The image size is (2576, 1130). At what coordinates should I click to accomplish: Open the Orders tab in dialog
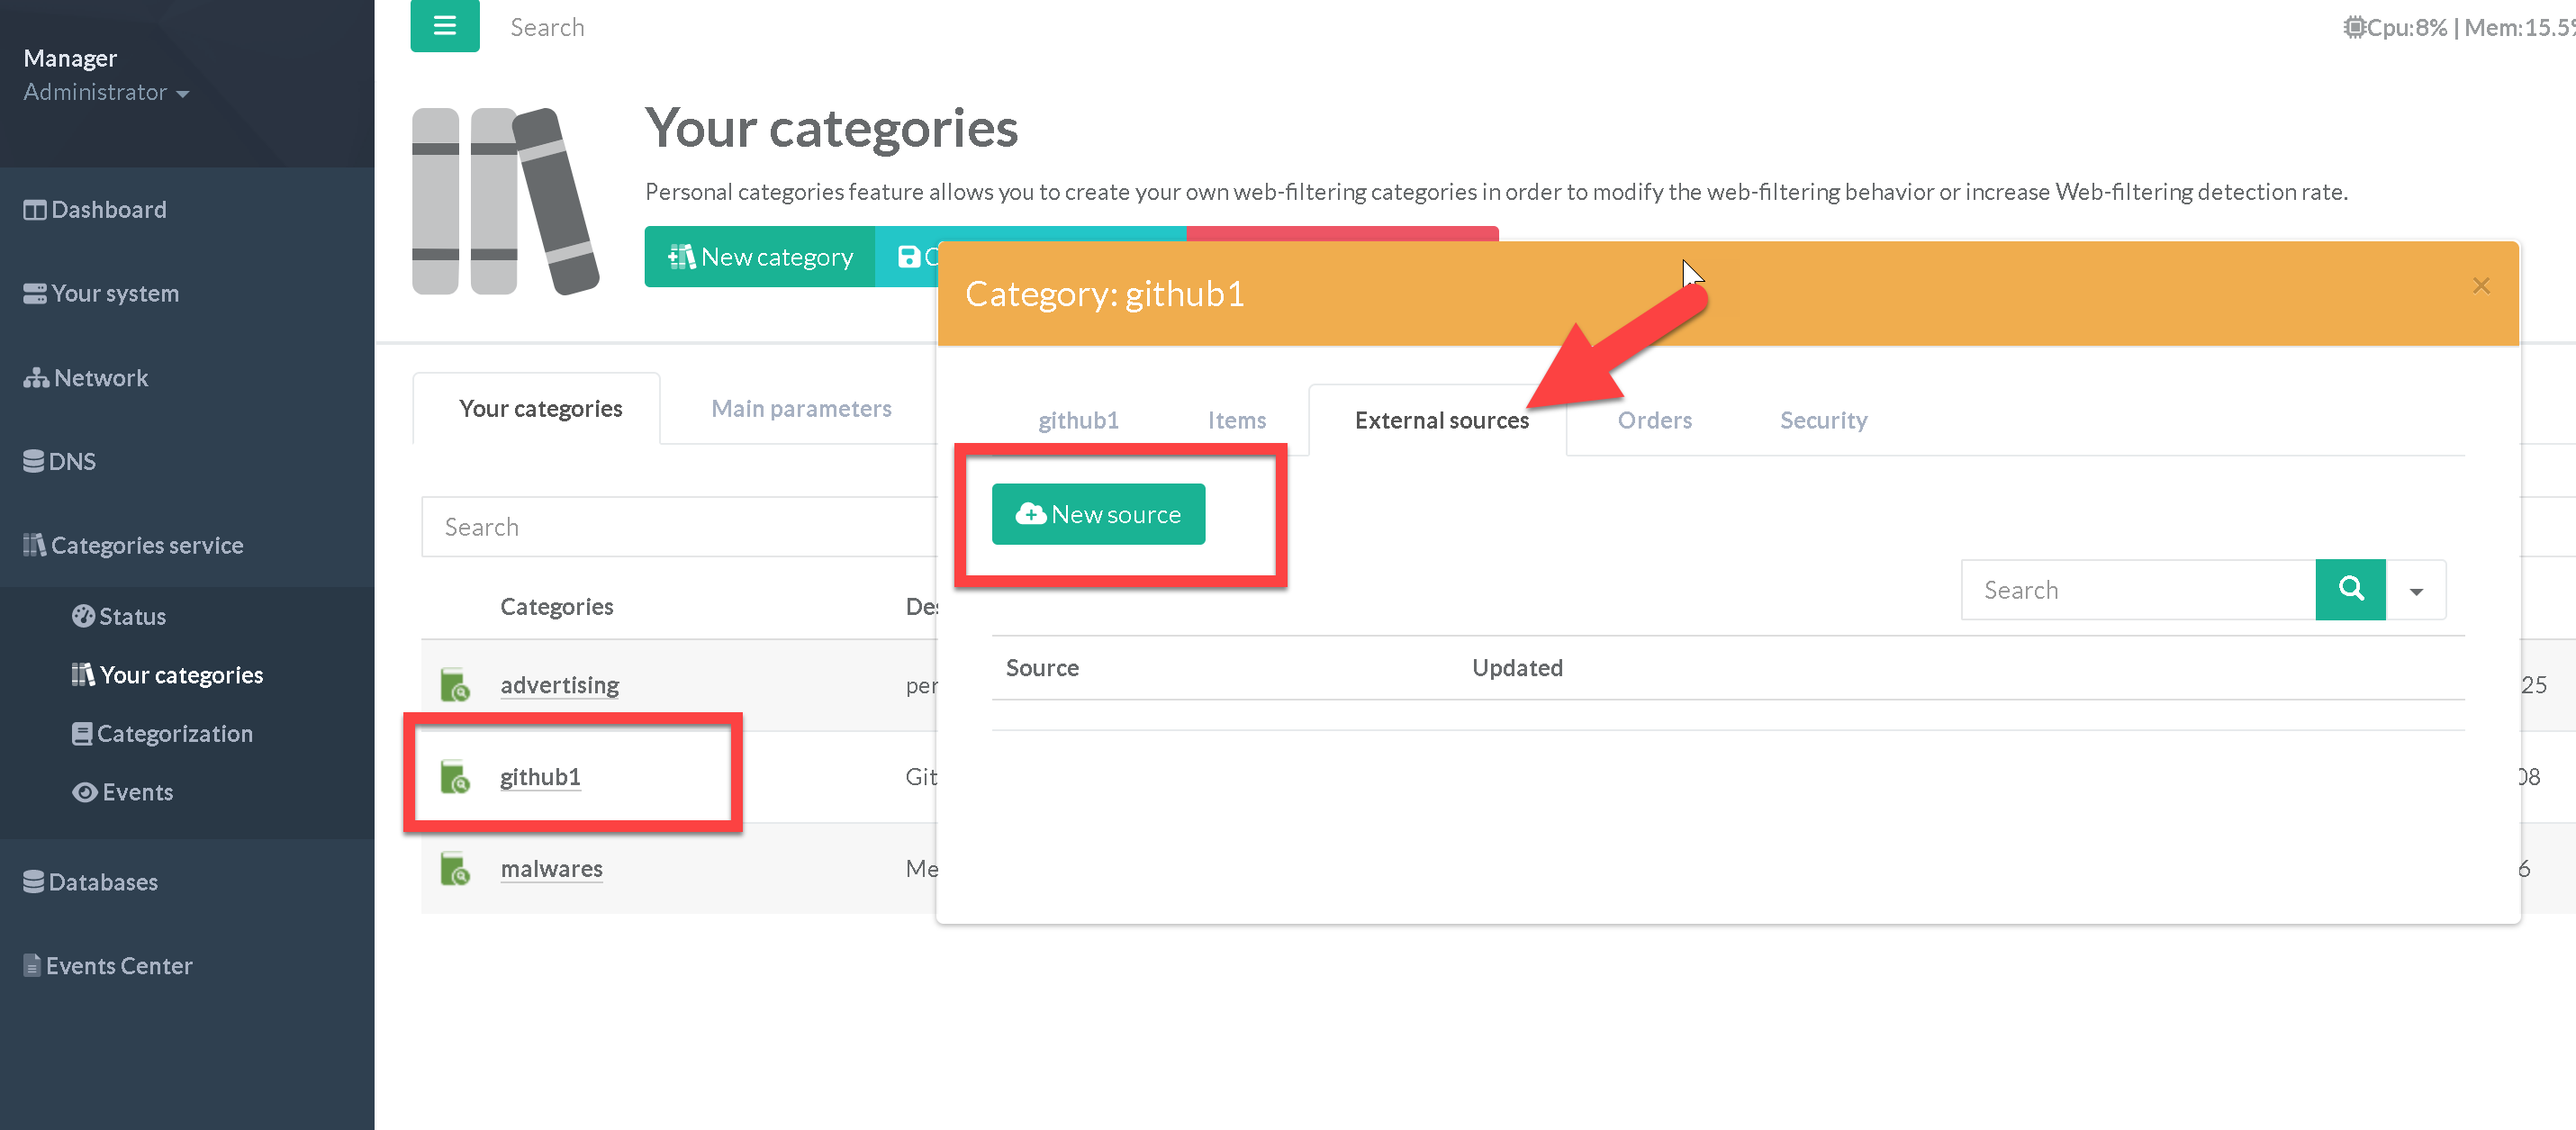[1654, 420]
